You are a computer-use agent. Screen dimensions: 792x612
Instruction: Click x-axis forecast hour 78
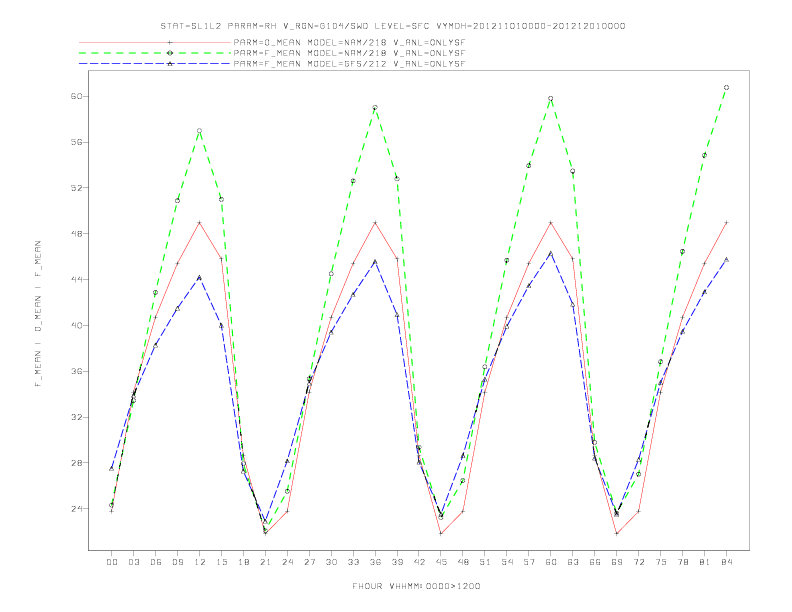[x=683, y=562]
